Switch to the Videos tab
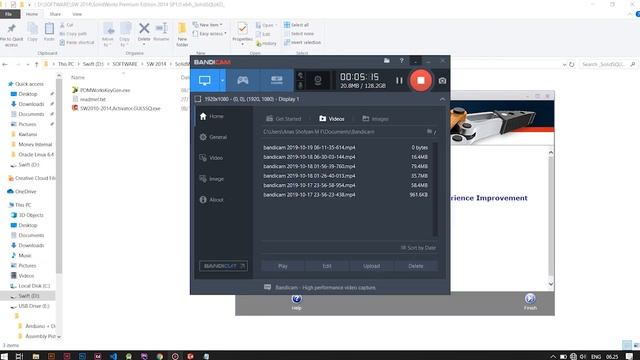Image resolution: width=640 pixels, height=360 pixels. 332,119
